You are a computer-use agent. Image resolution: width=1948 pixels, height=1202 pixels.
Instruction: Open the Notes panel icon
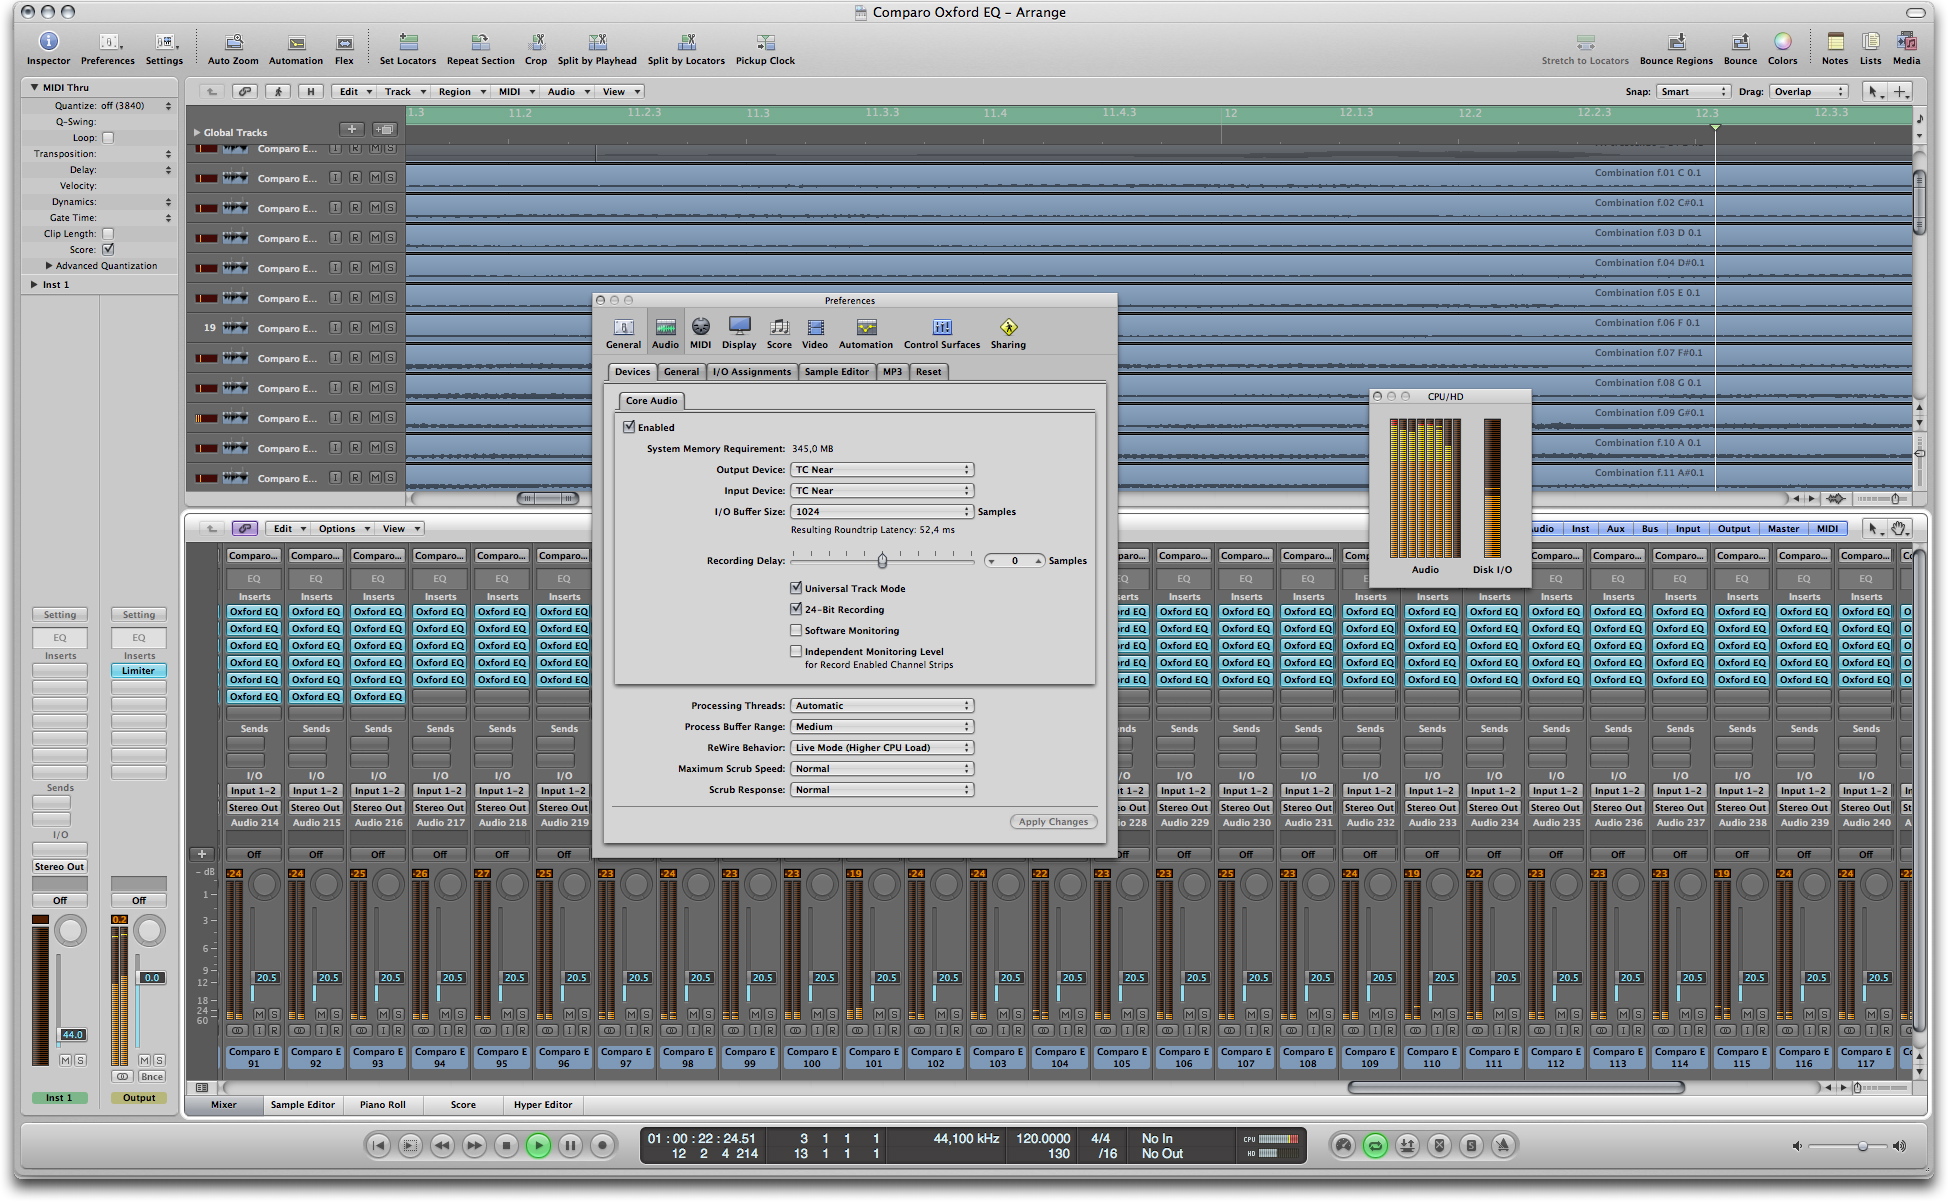click(1835, 41)
